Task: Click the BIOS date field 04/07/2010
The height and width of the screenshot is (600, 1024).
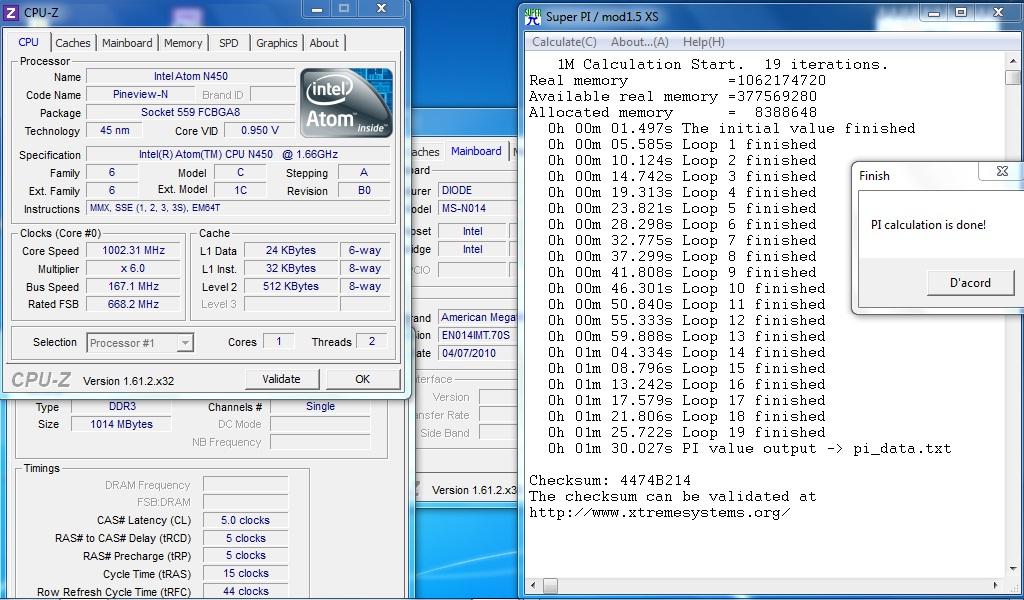Action: (x=477, y=353)
